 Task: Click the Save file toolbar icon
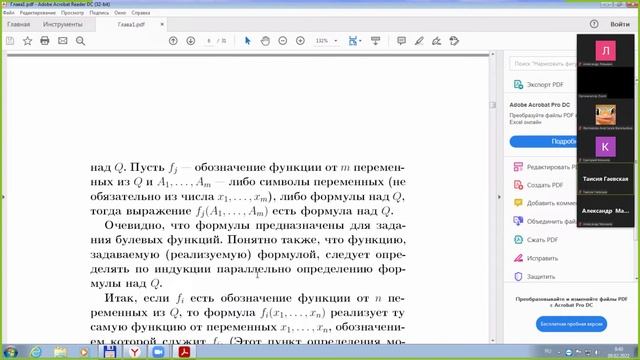coord(10,41)
